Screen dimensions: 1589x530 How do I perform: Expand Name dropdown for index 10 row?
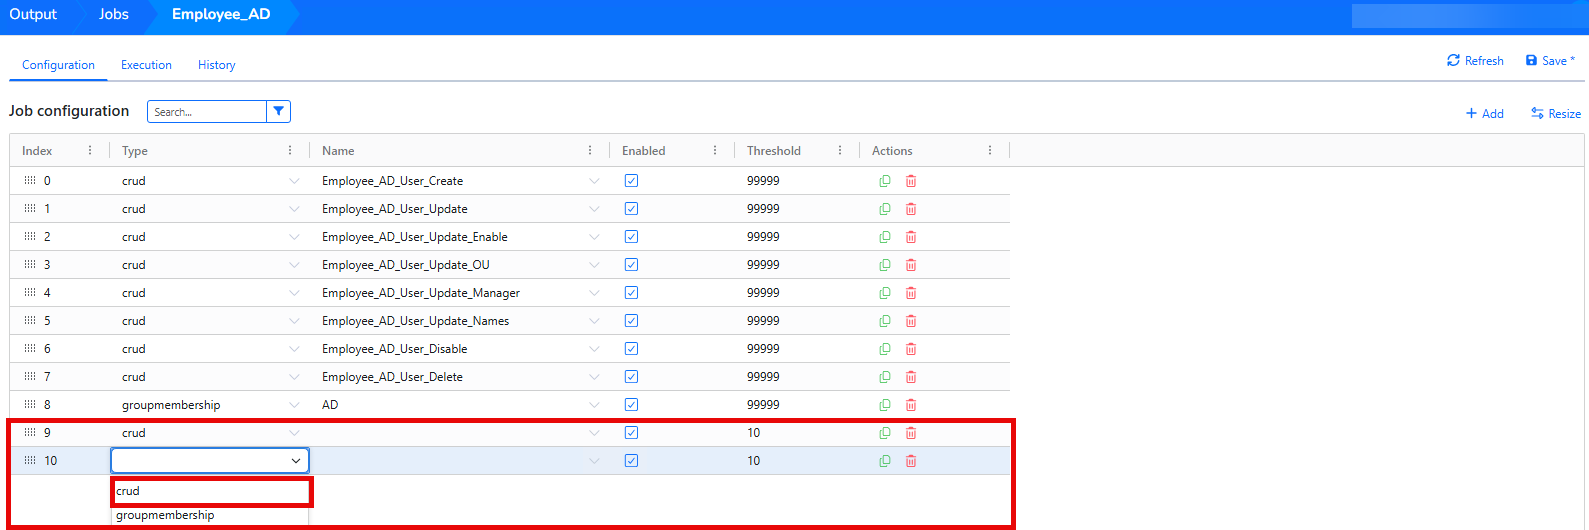point(594,461)
